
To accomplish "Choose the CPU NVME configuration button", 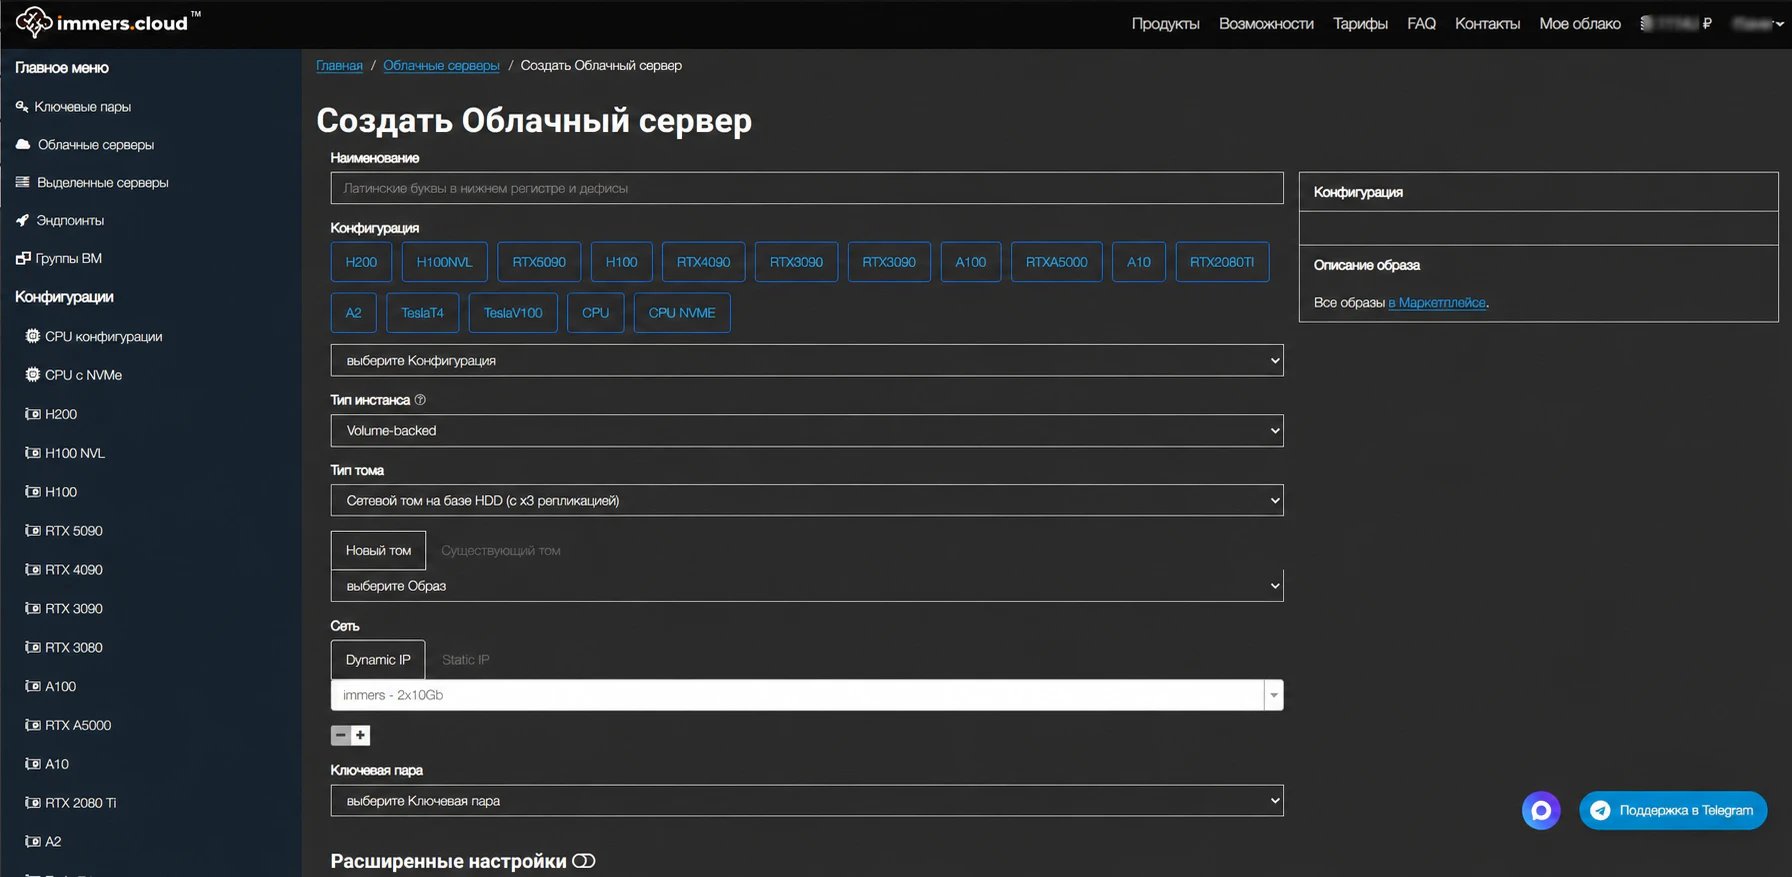I will (682, 312).
